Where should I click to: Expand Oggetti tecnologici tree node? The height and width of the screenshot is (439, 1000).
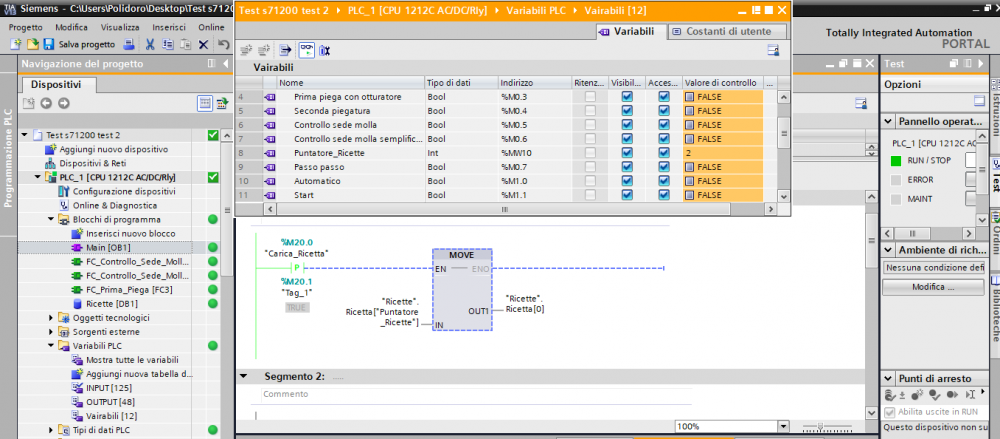pos(51,318)
